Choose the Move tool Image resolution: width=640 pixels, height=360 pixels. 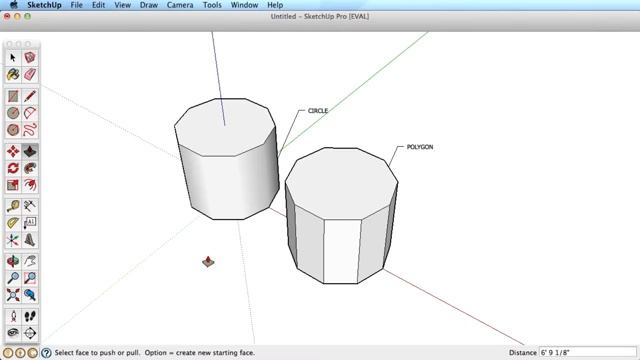click(x=13, y=151)
